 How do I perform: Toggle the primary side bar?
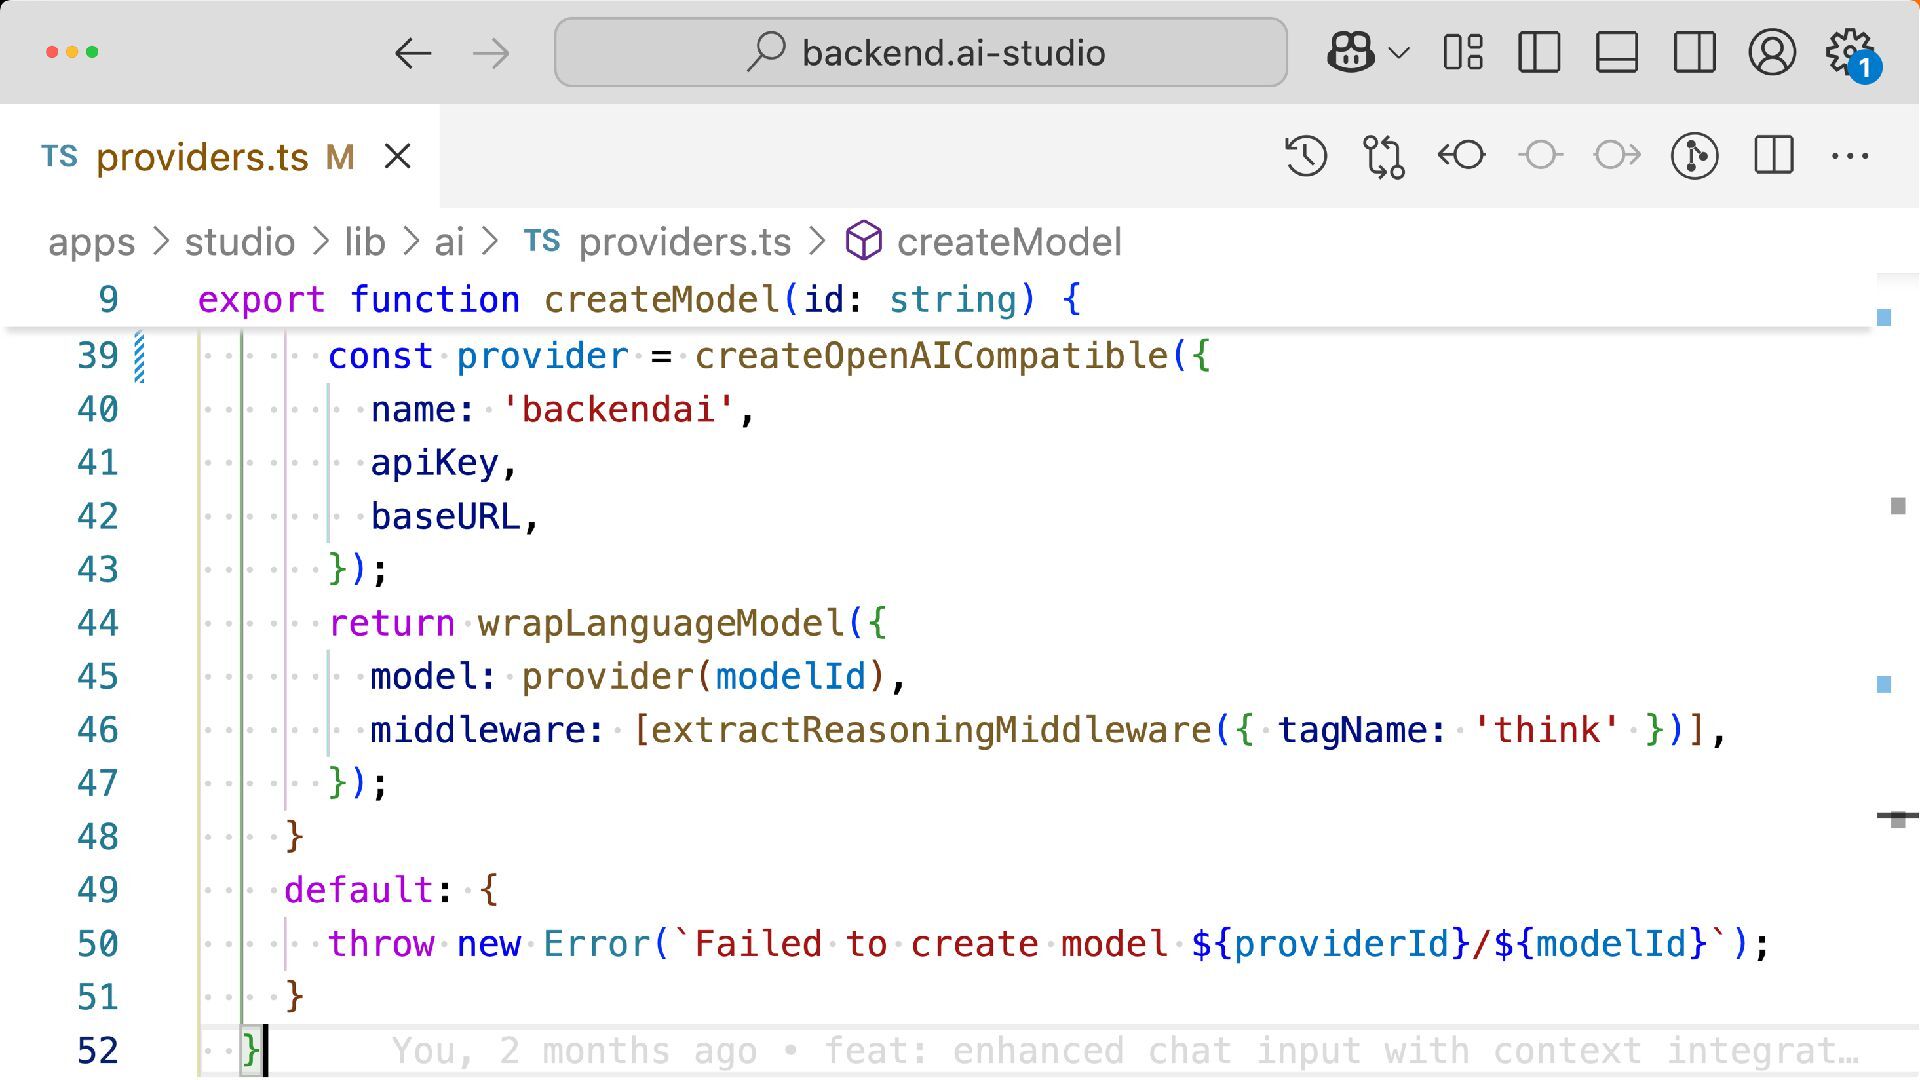tap(1539, 52)
